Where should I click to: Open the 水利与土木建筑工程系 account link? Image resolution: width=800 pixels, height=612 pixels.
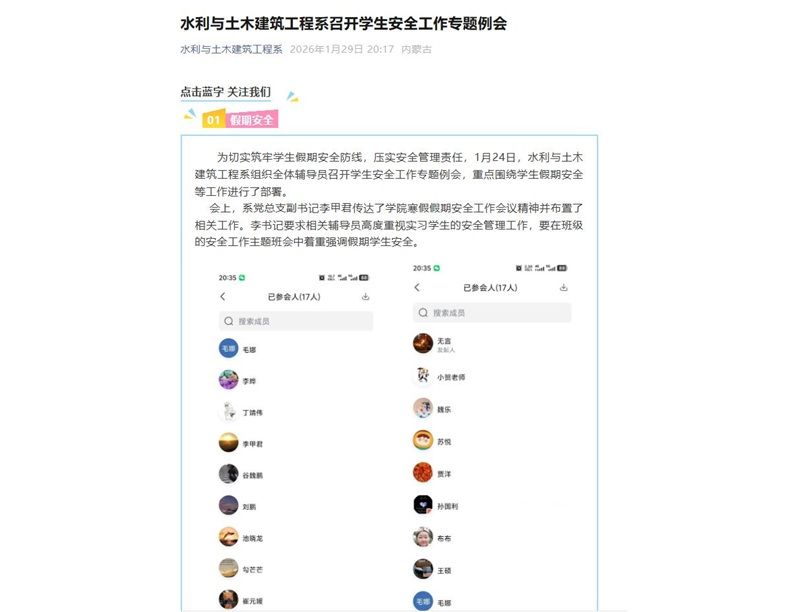[x=231, y=49]
